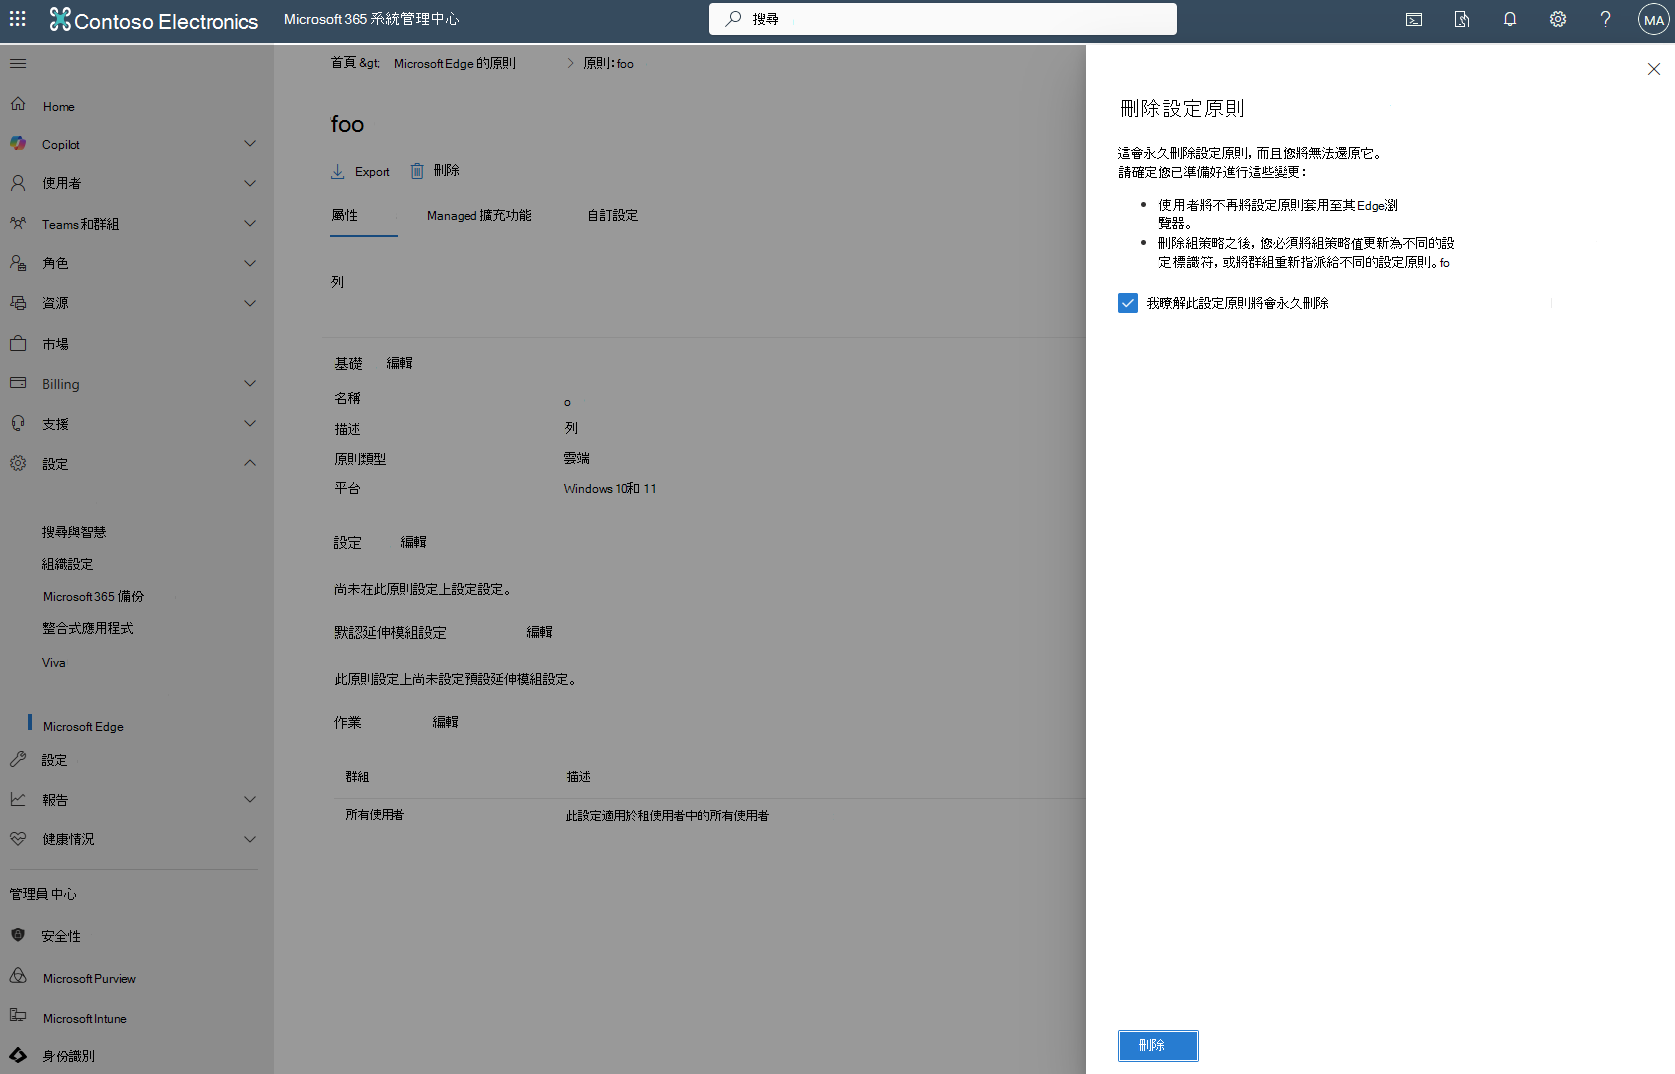Image resolution: width=1675 pixels, height=1074 pixels.
Task: Open the help question mark icon
Action: click(1606, 19)
